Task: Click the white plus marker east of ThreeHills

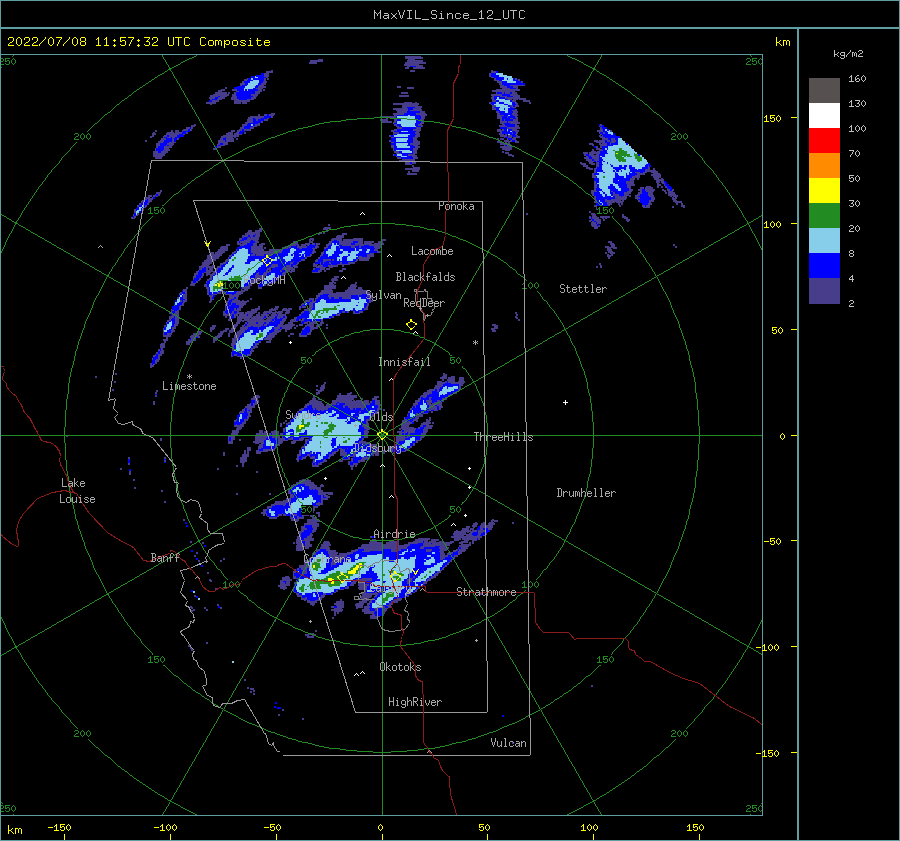Action: pos(565,402)
